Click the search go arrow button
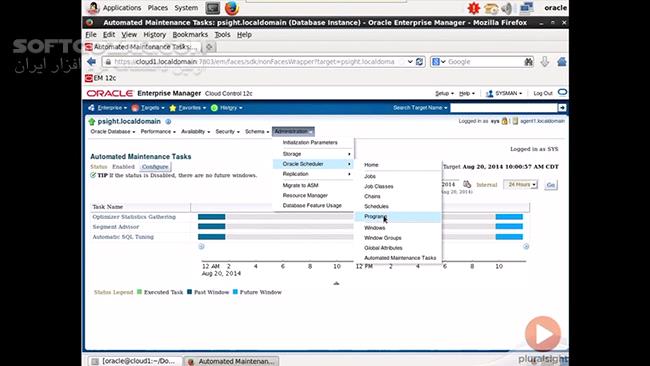Screen dimensions: 650x366 click(562, 108)
